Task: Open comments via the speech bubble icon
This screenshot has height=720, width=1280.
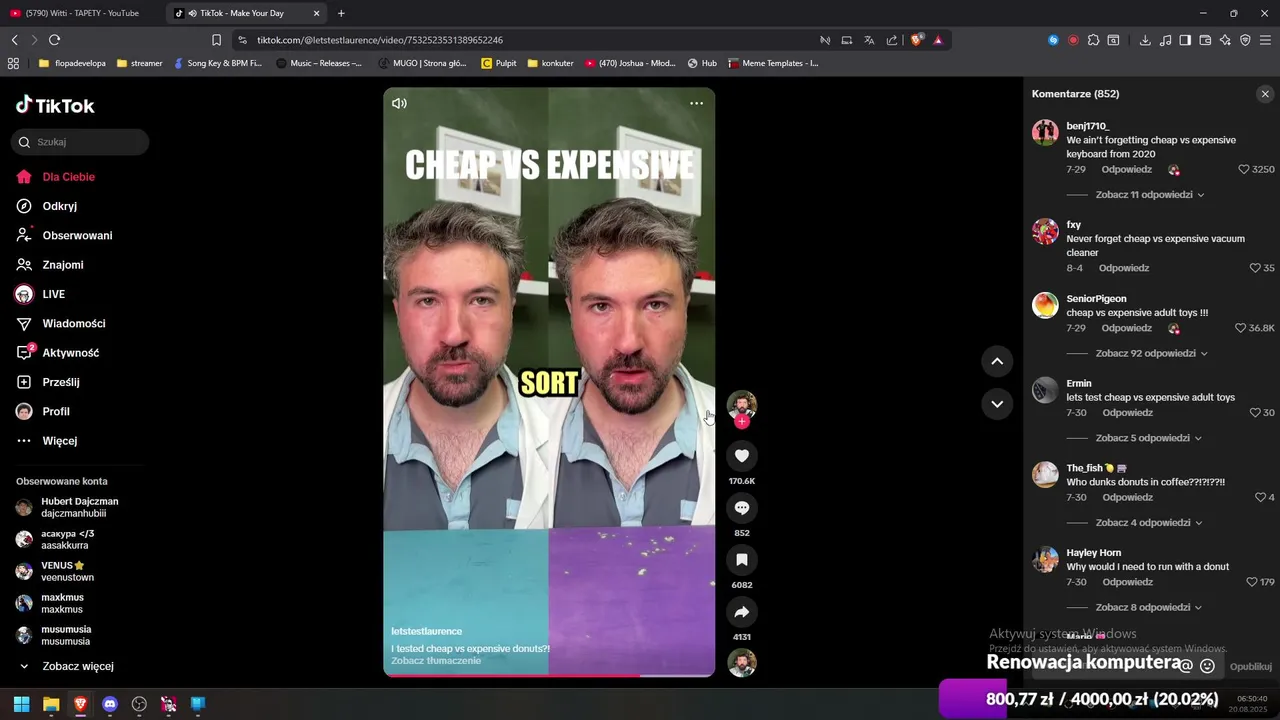Action: (x=741, y=508)
